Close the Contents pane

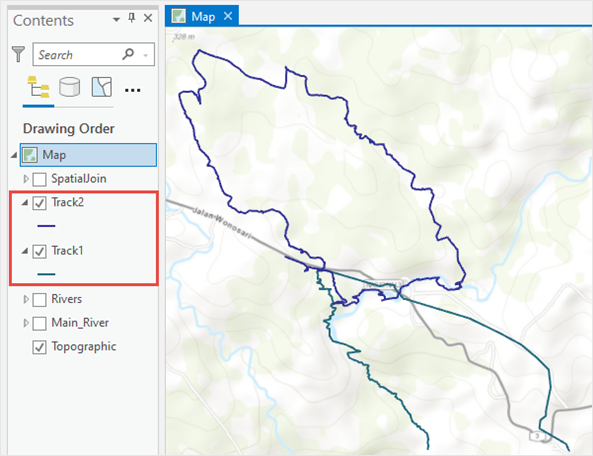pos(148,18)
